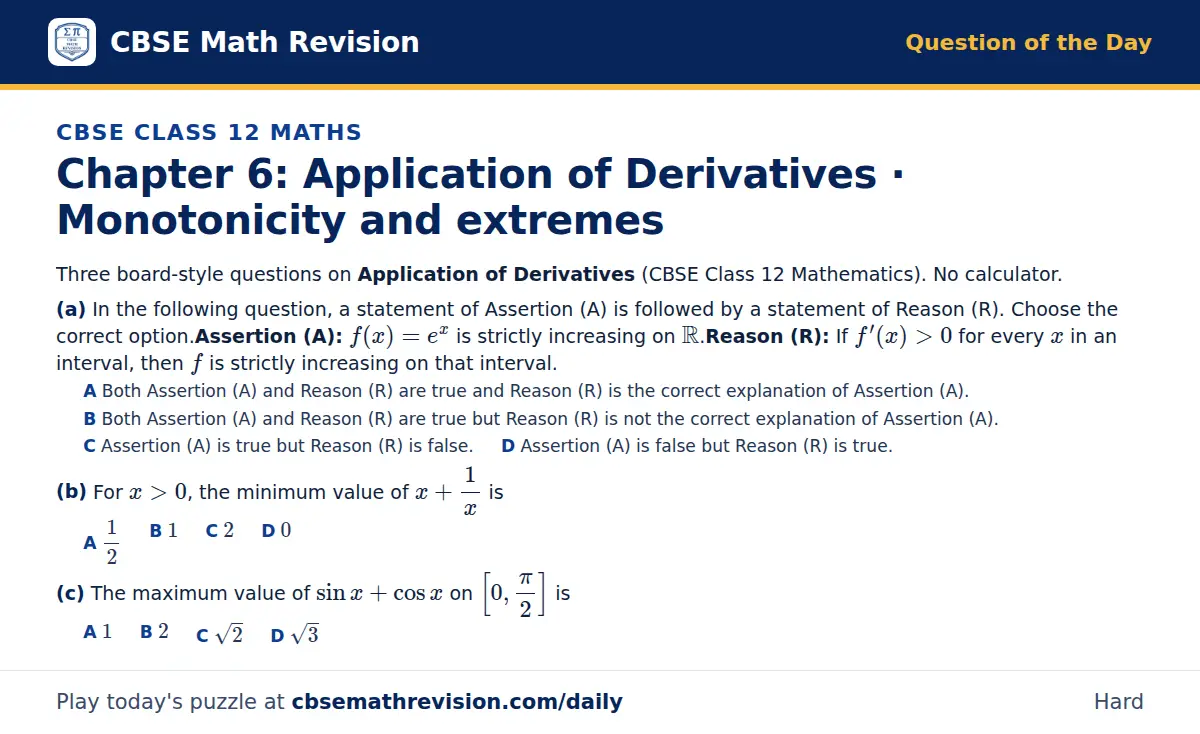1200x734 pixels.
Task: Click the Chapter 6 Application of Derivatives heading
Action: (x=480, y=197)
